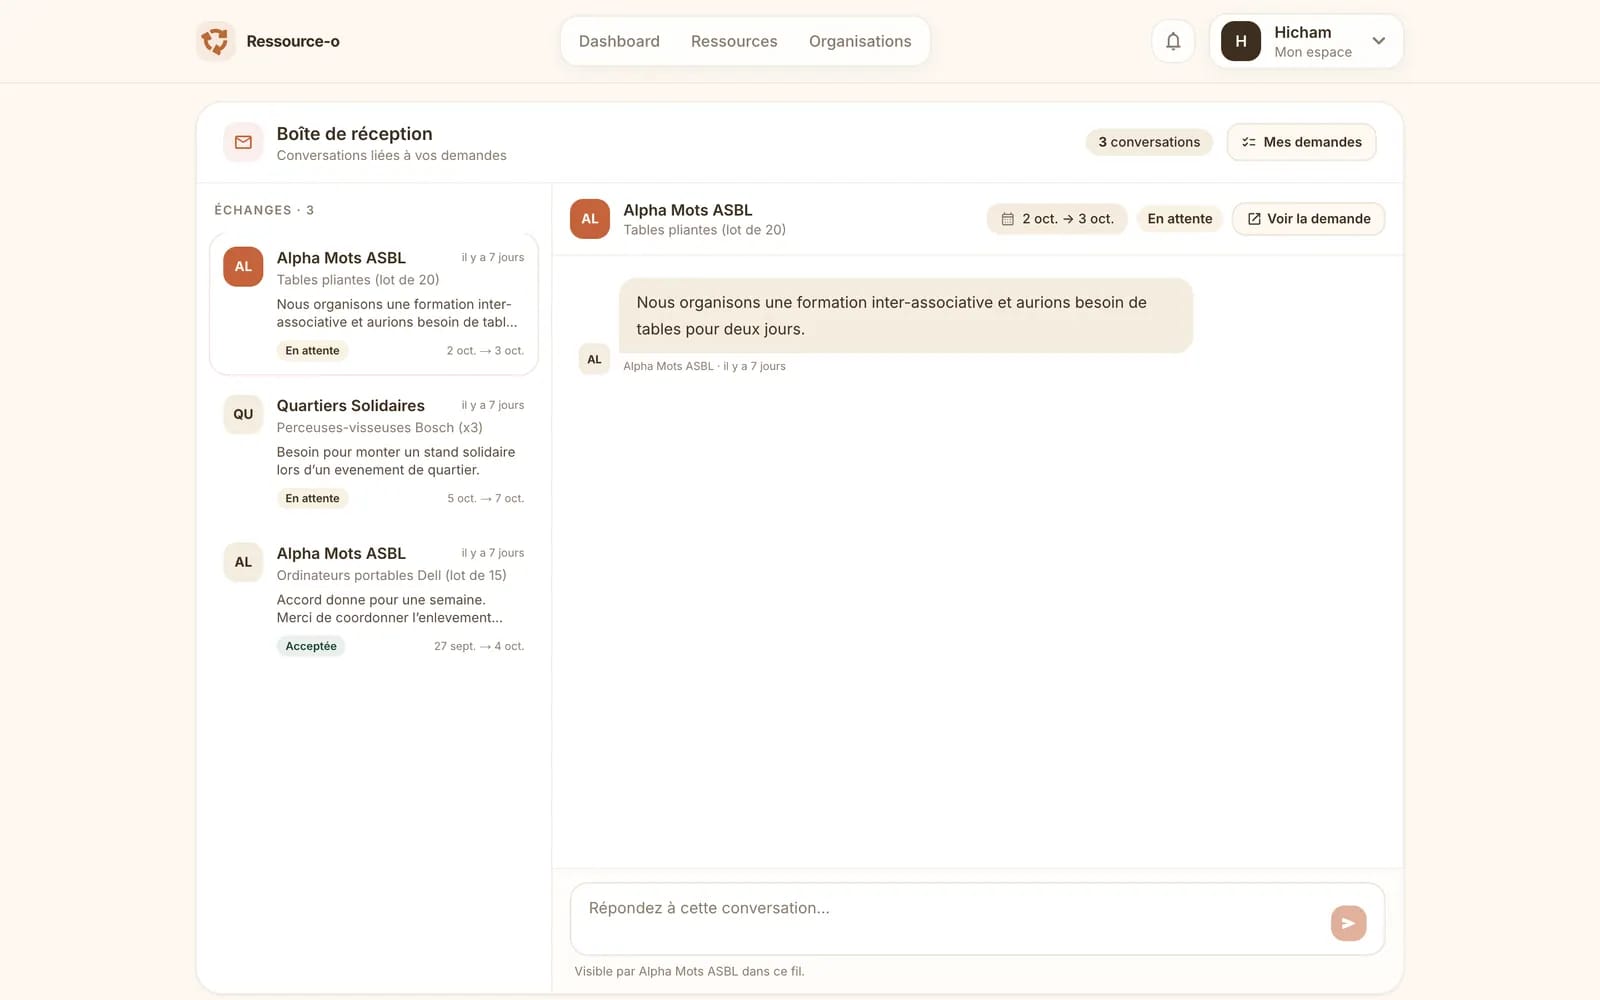Click Visible par Alpha Mots ASBL note
This screenshot has height=1000, width=1600.
pos(689,971)
